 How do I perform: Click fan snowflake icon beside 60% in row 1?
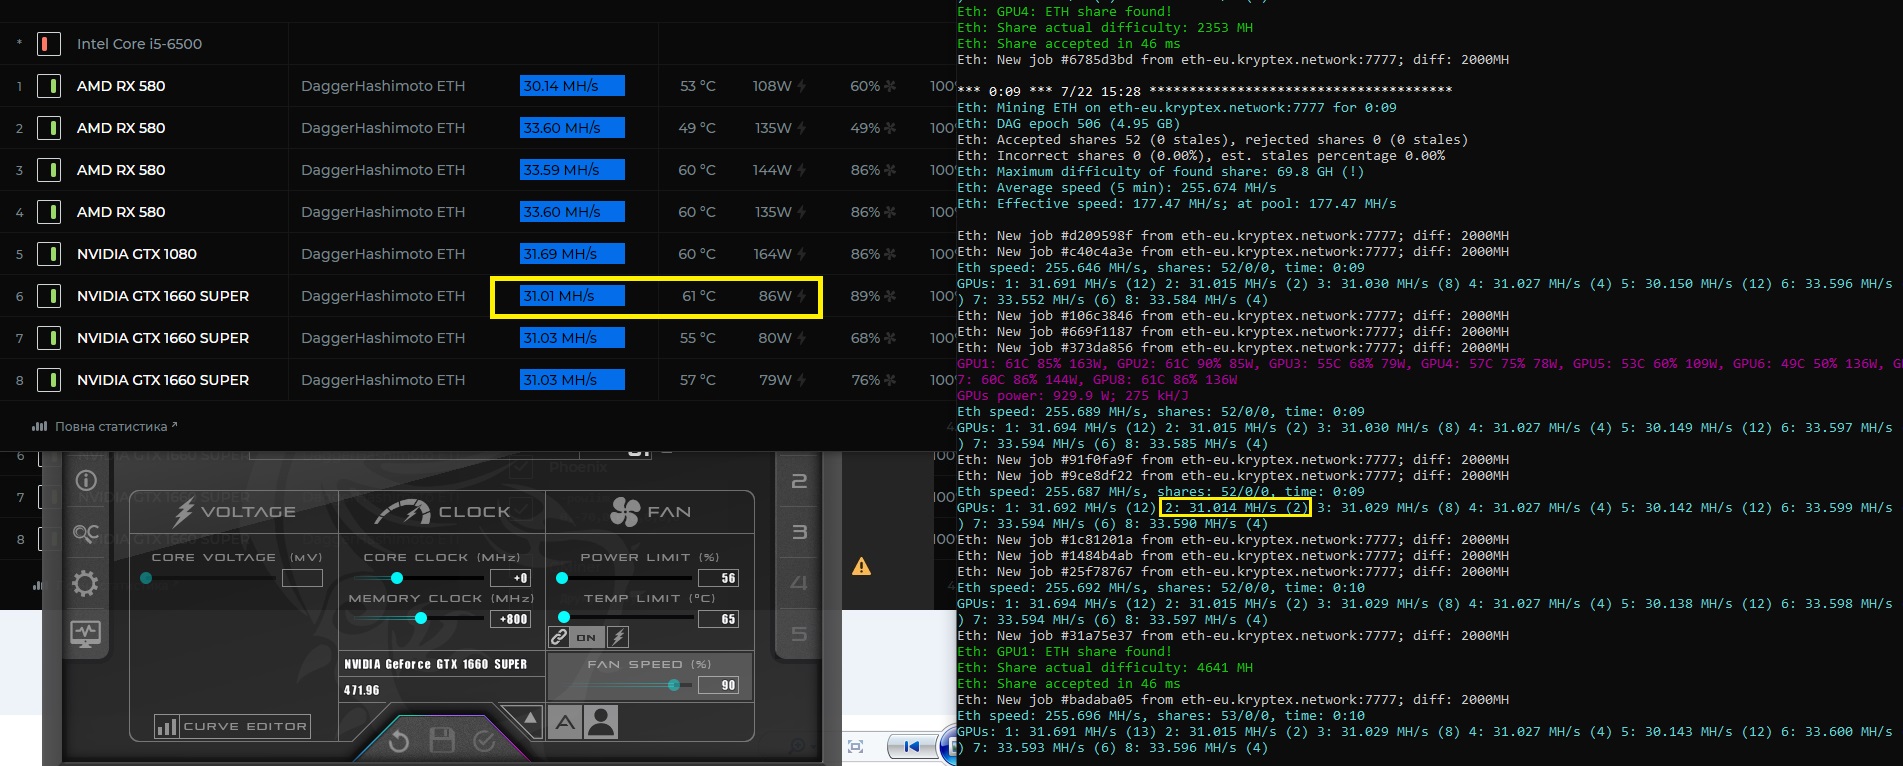(890, 86)
